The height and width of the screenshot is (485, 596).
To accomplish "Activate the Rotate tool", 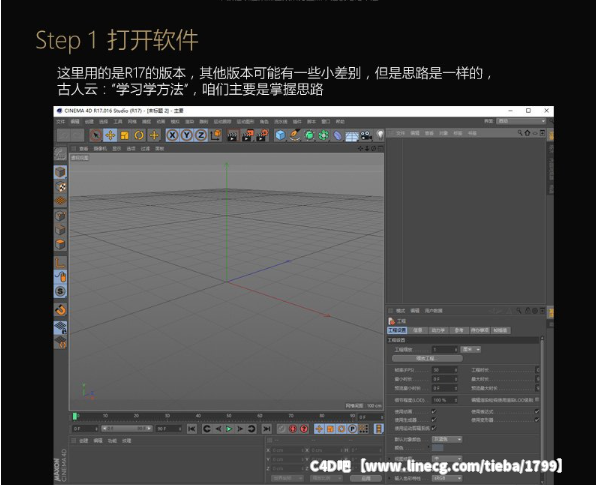I will click(139, 135).
